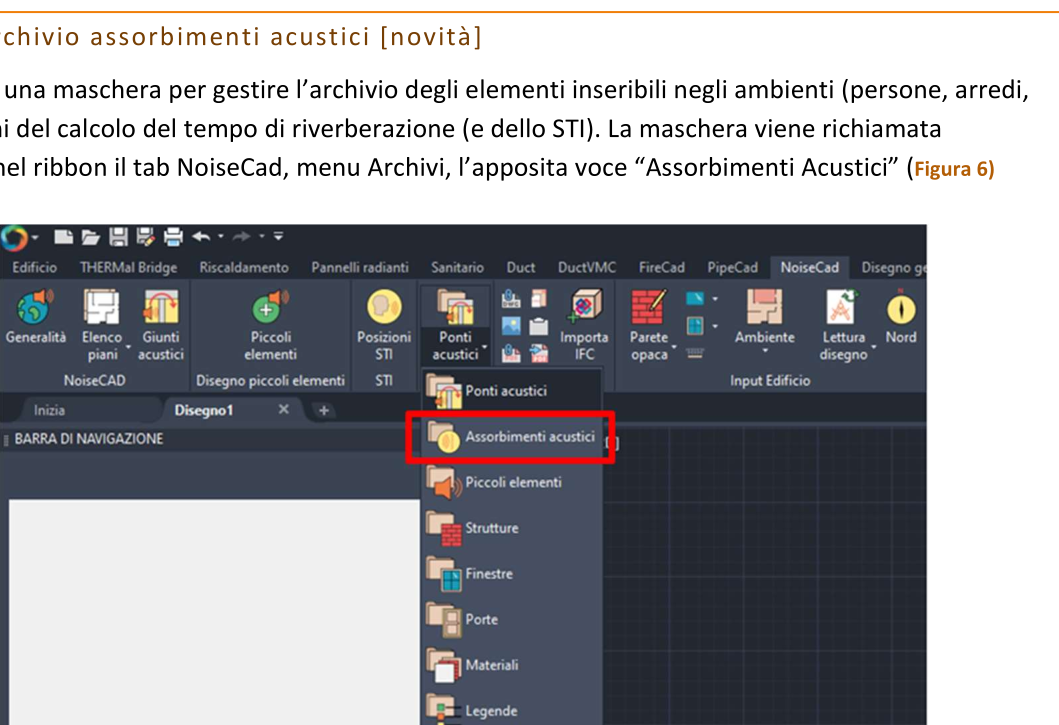Image resolution: width=1059 pixels, height=725 pixels.
Task: Click the Giunti acustici icon
Action: 160,307
